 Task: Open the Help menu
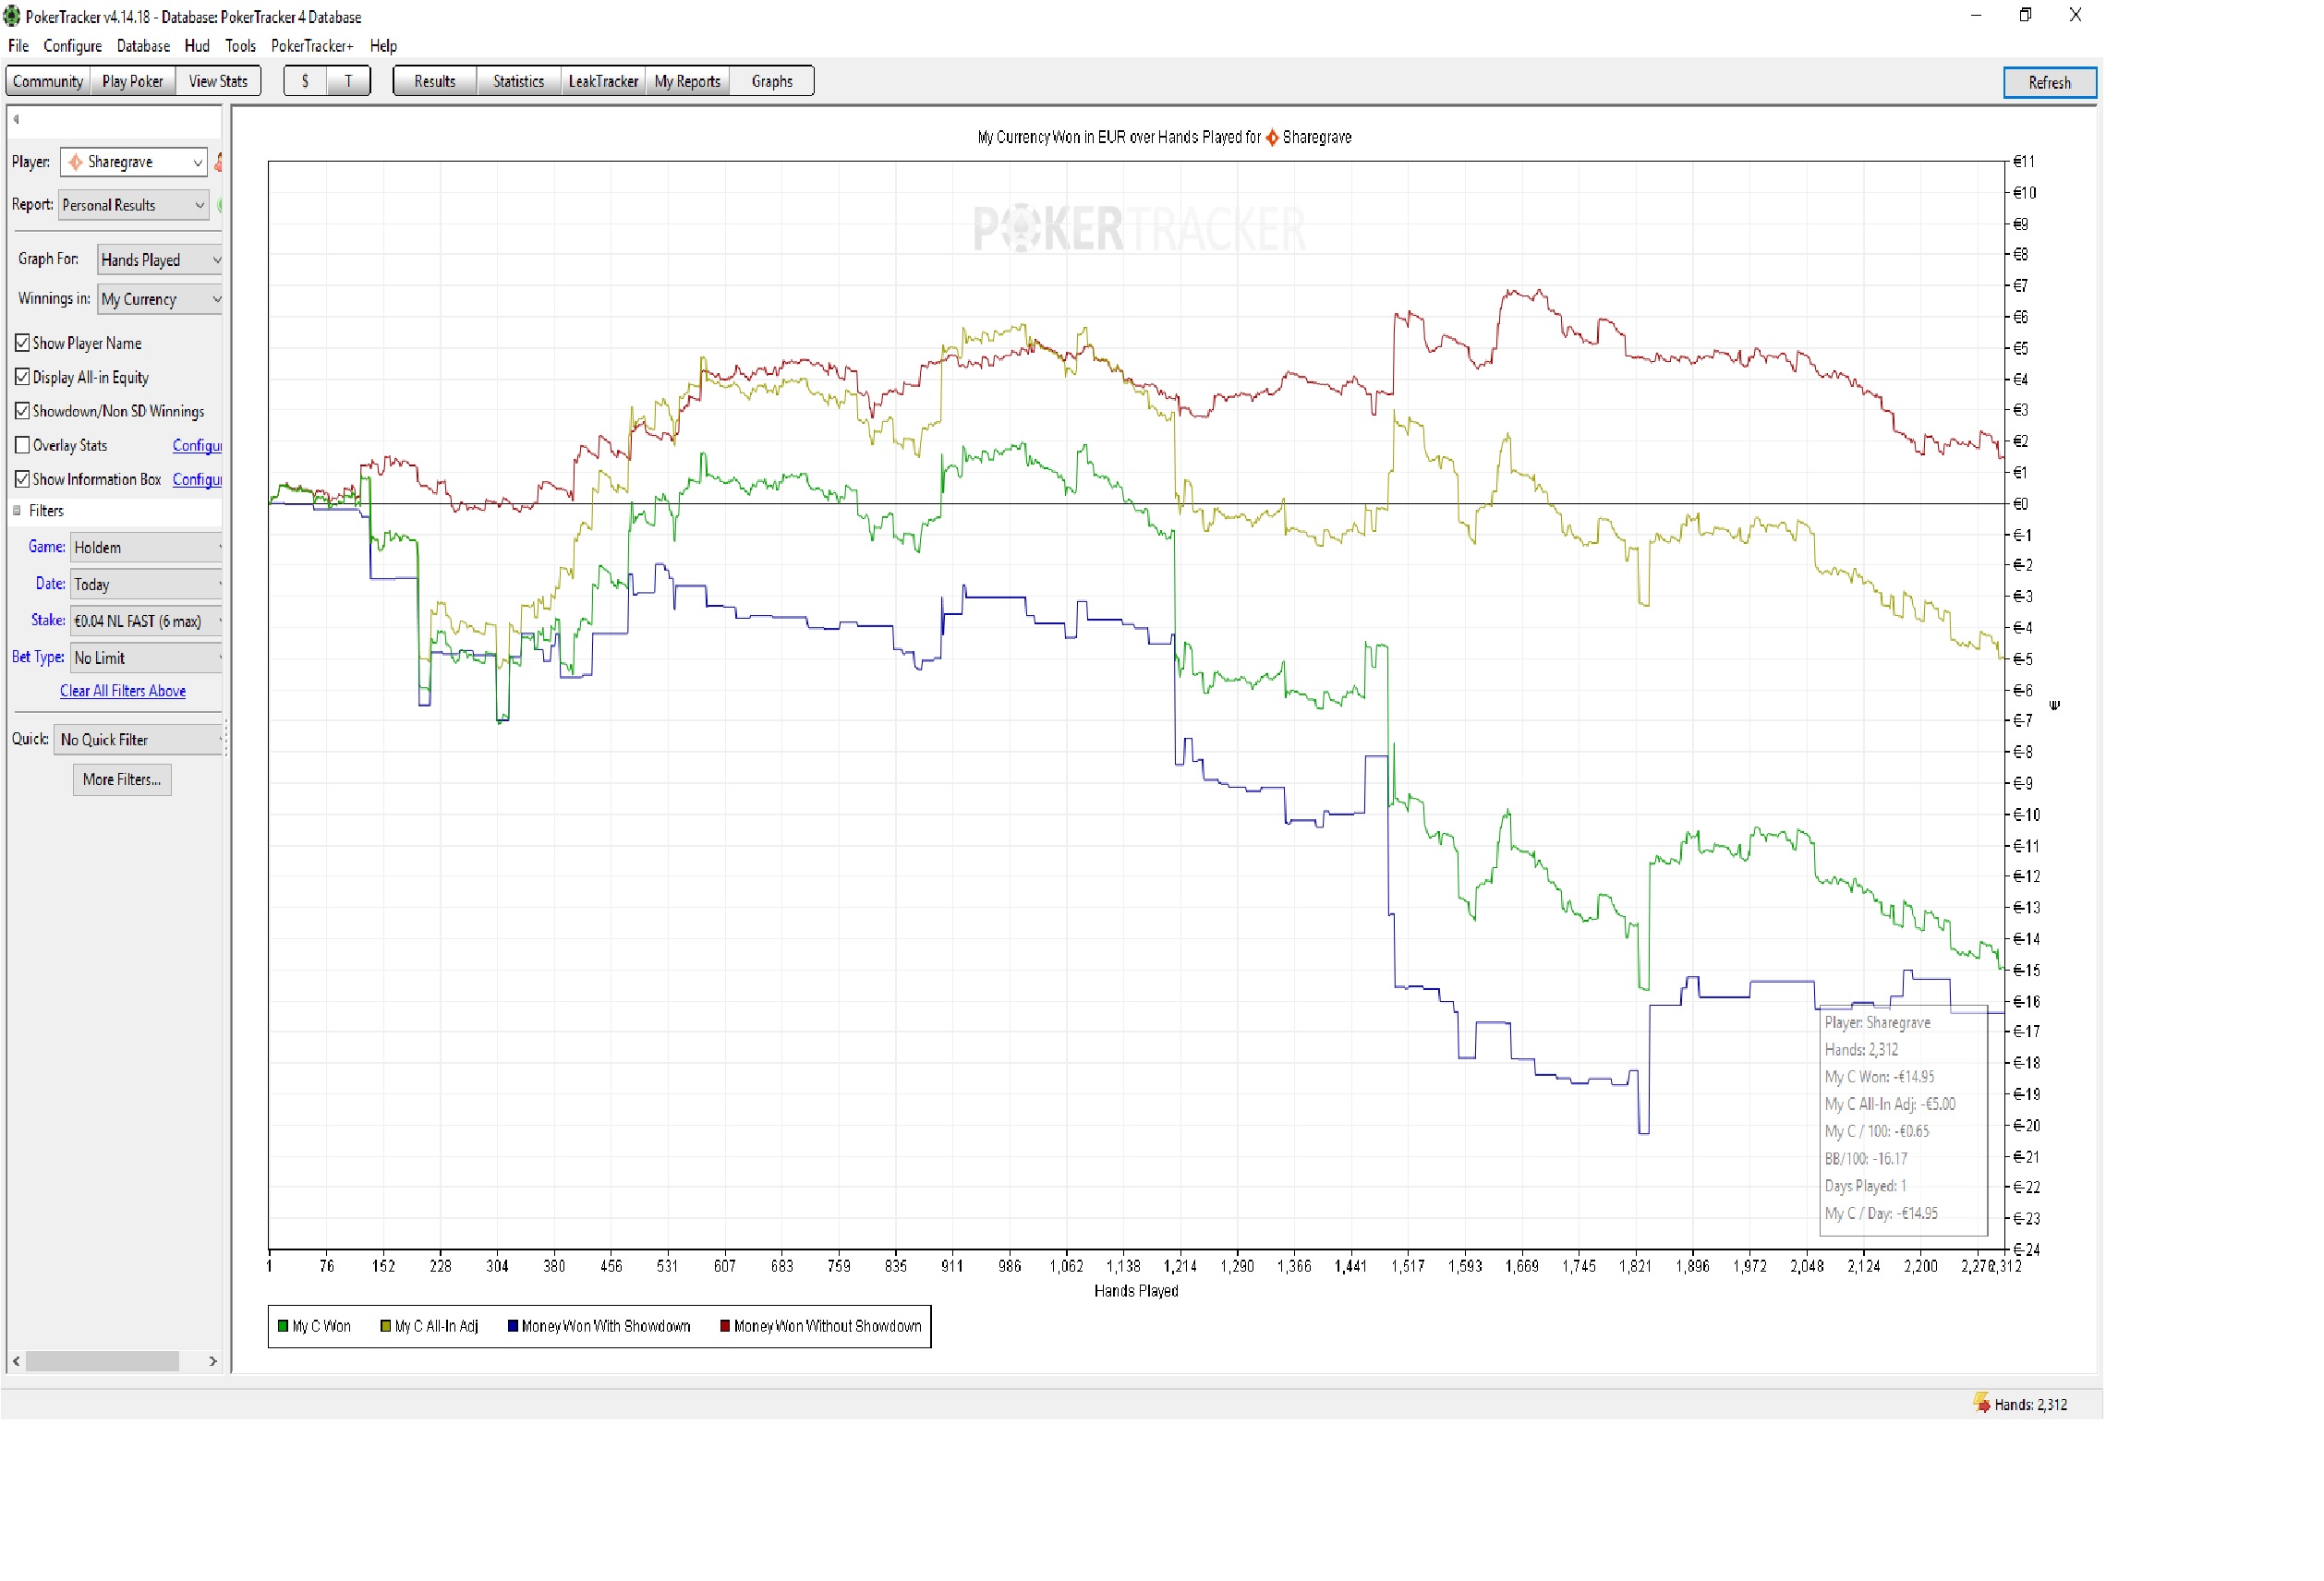click(383, 46)
